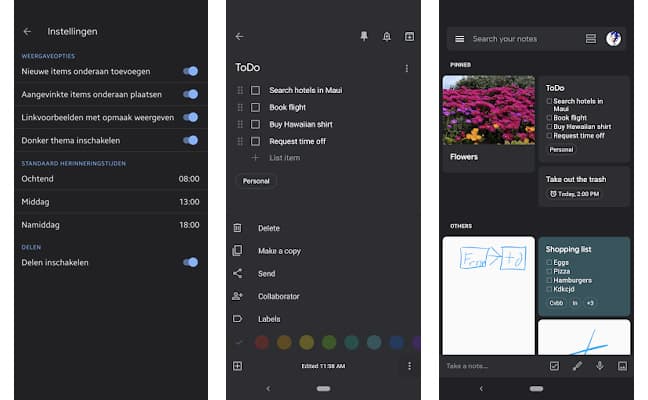
Task: Check the 'Book flight' checkbox
Action: (256, 107)
